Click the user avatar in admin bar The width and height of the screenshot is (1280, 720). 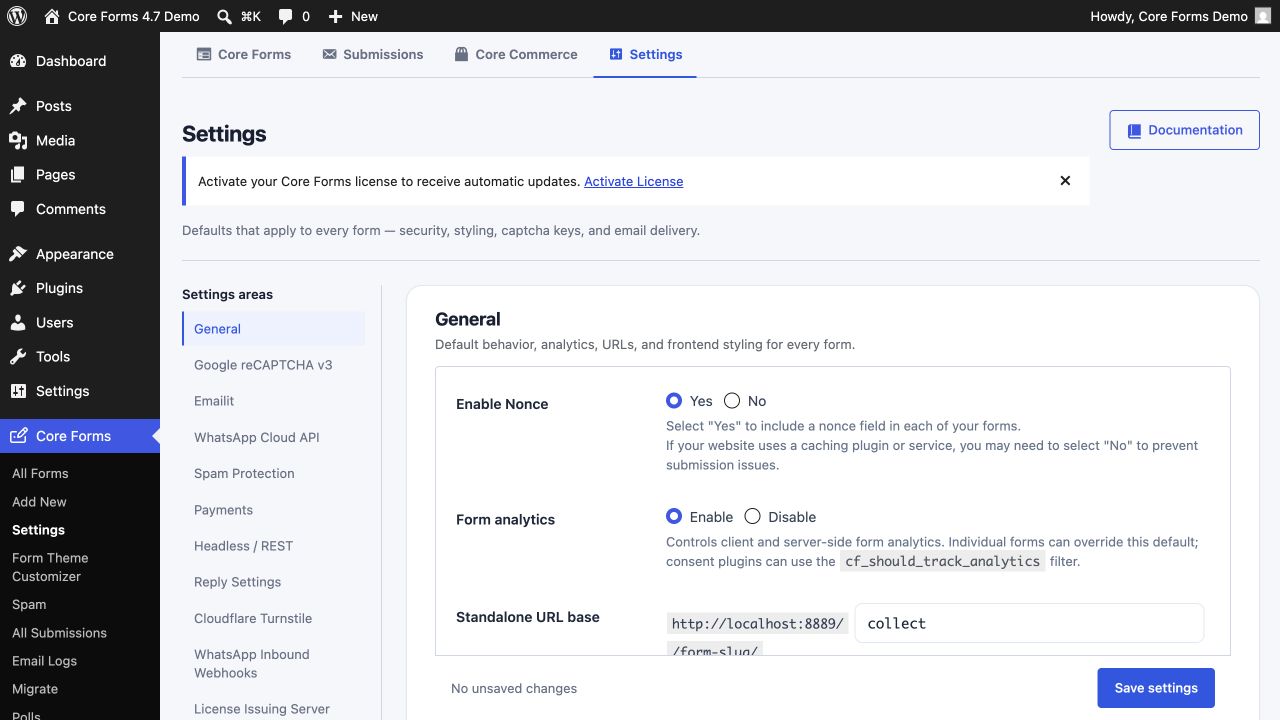click(1263, 16)
